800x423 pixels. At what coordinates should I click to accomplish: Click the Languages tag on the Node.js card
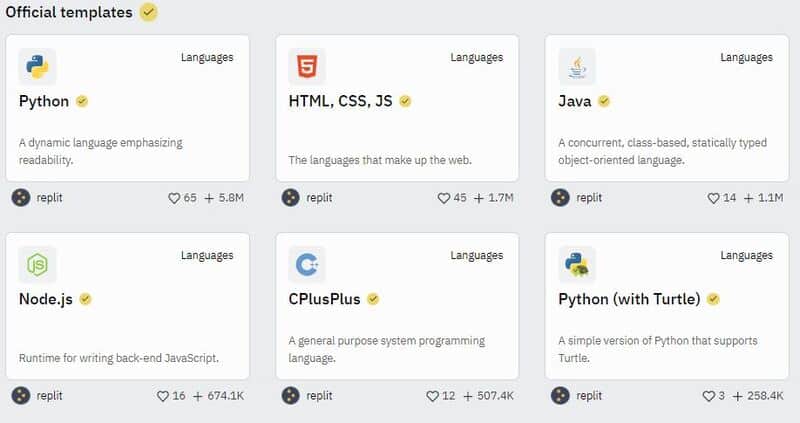[x=207, y=256]
